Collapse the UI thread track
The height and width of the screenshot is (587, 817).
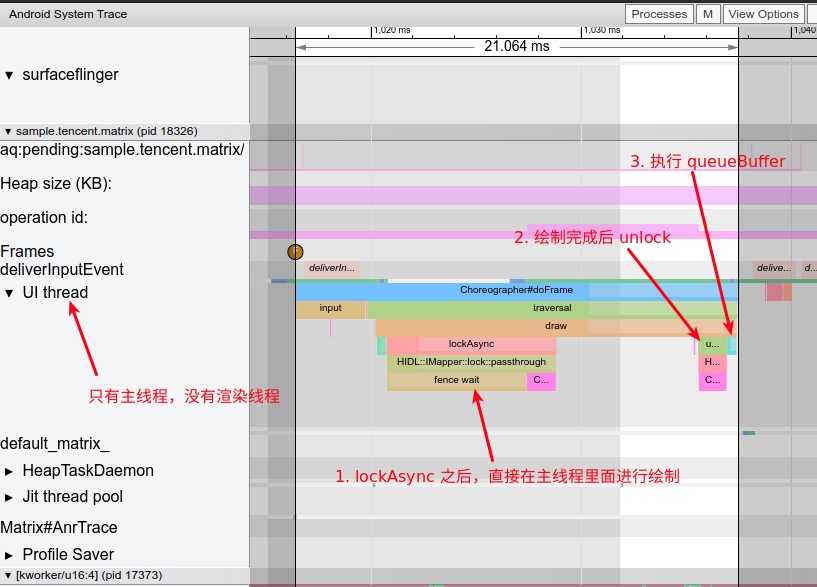10,293
